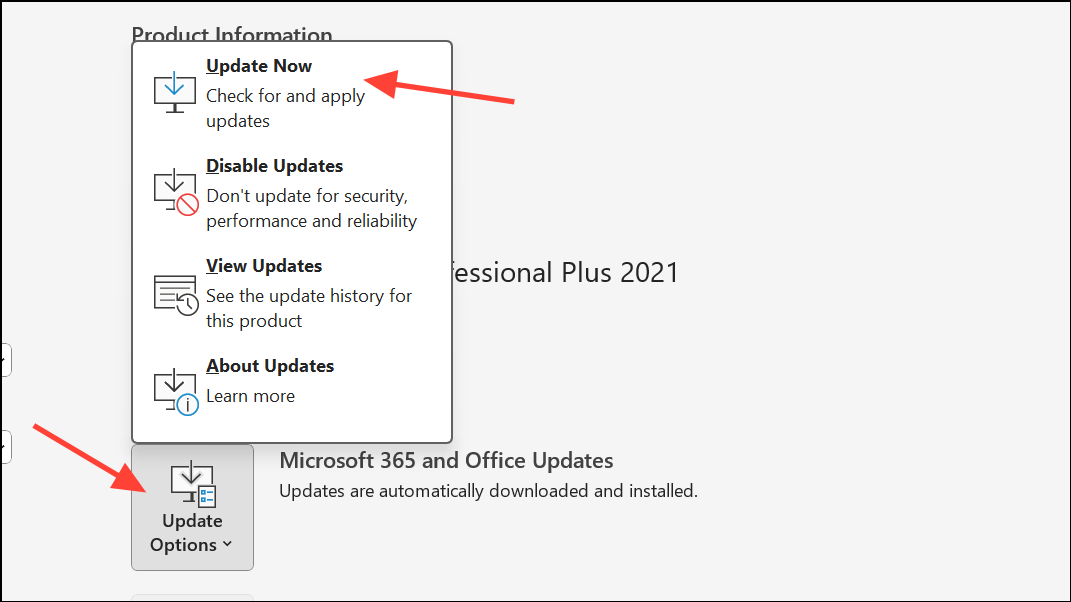Disable automatic updates via Disable Updates option
The width and height of the screenshot is (1071, 602).
[x=274, y=166]
